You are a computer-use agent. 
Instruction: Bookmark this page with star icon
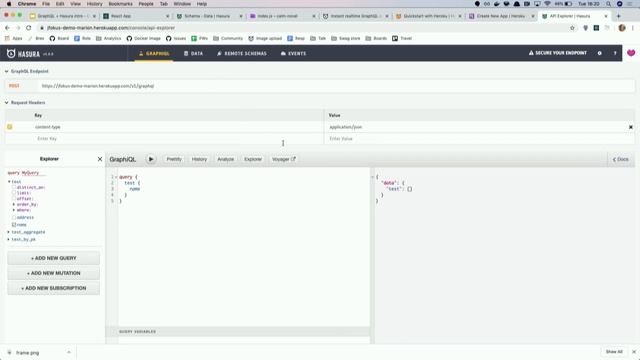click(x=572, y=28)
